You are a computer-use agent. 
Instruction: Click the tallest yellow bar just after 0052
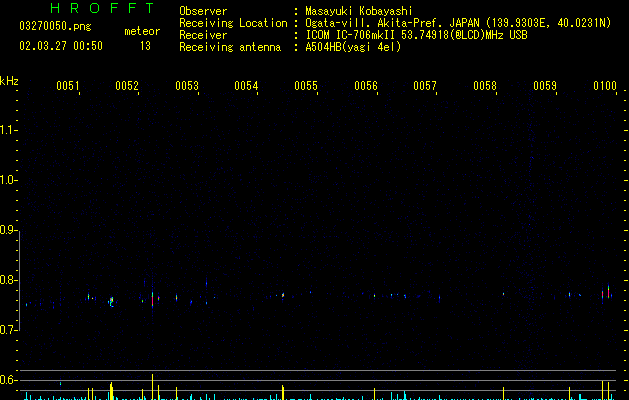click(x=152, y=387)
